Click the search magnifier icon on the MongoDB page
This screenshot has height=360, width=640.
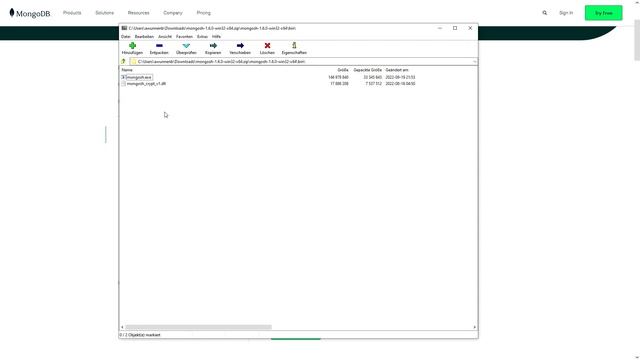point(544,13)
